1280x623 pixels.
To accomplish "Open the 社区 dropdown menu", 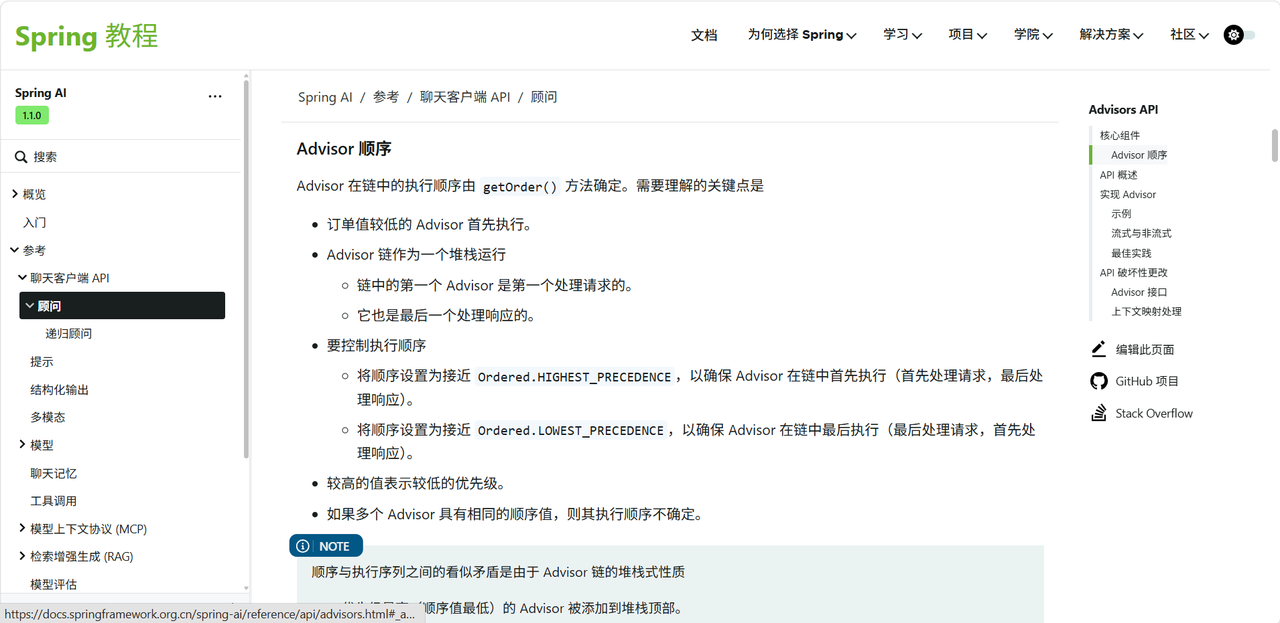I will pyautogui.click(x=1190, y=35).
